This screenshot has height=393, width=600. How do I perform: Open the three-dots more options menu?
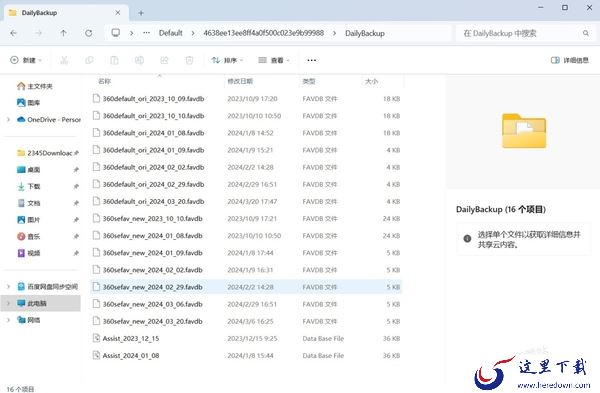(311, 60)
